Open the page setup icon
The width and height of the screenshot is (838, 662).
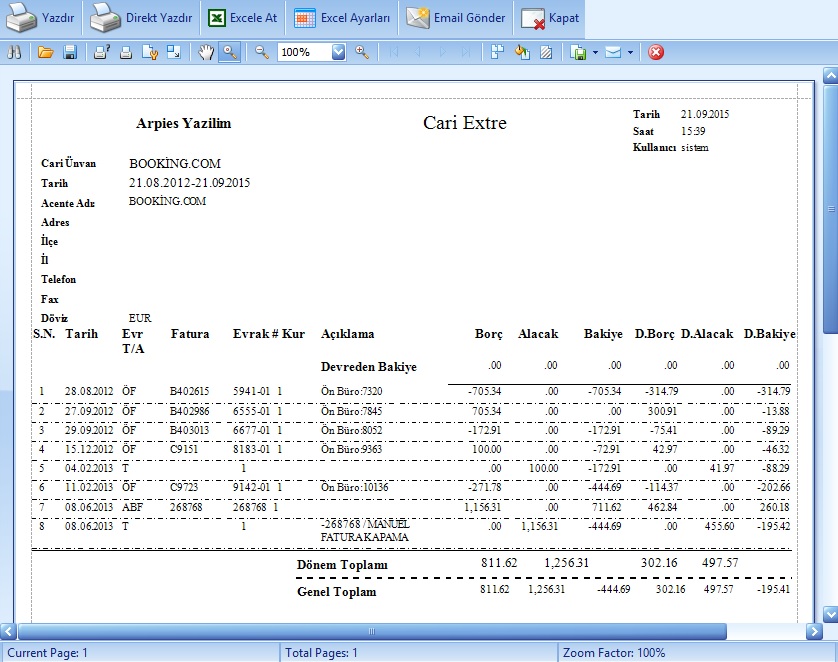pos(150,52)
